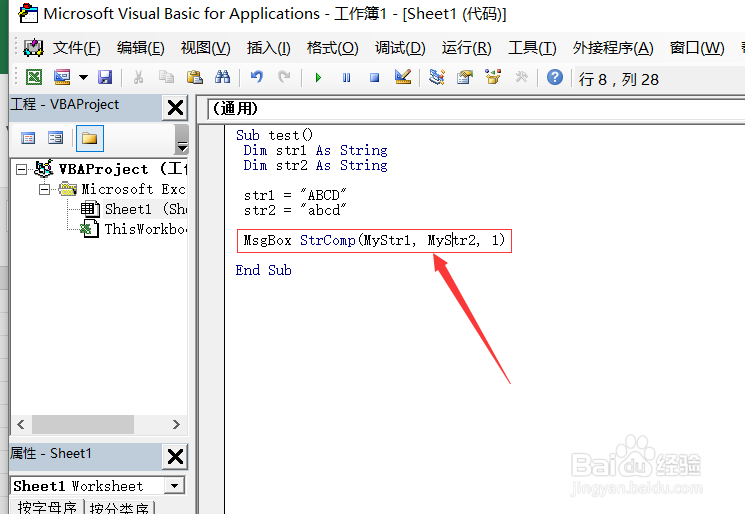Undo last edit with undo arrow

point(257,77)
